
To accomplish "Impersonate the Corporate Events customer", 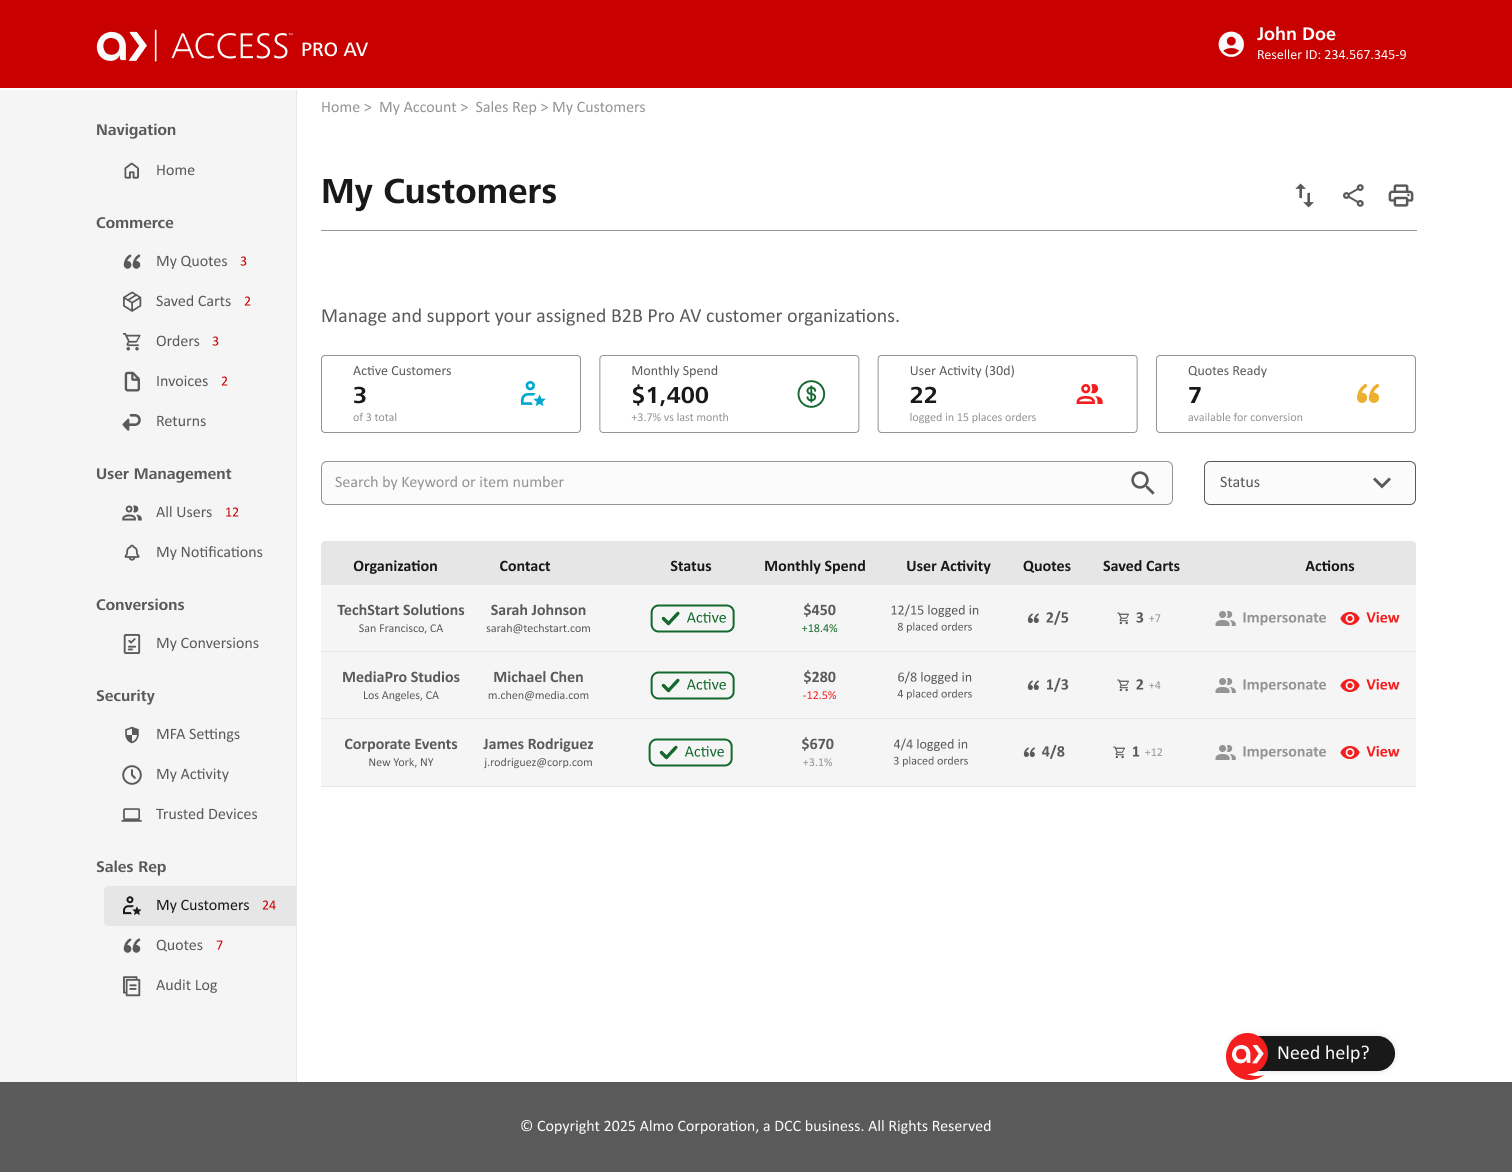I will (1271, 752).
